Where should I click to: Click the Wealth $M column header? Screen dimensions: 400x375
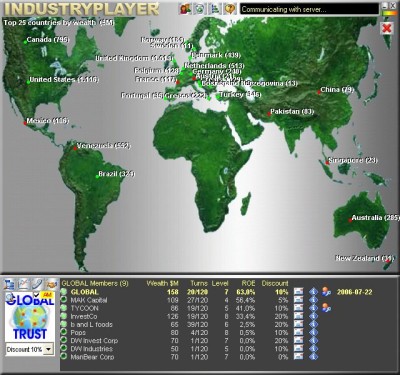tap(163, 283)
